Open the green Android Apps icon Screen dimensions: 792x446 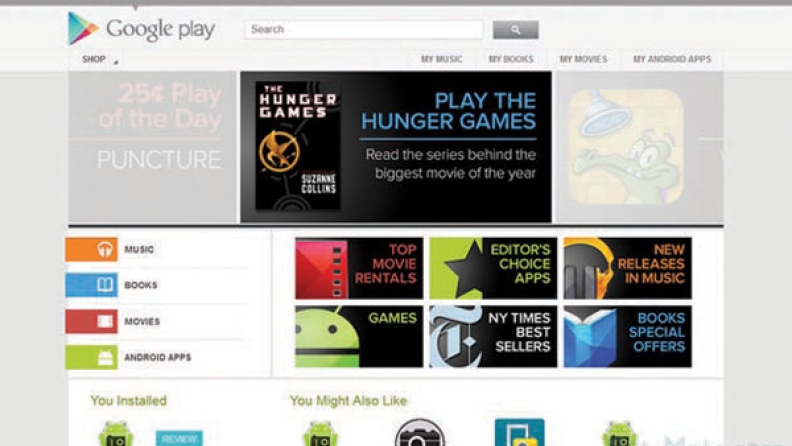tap(91, 357)
